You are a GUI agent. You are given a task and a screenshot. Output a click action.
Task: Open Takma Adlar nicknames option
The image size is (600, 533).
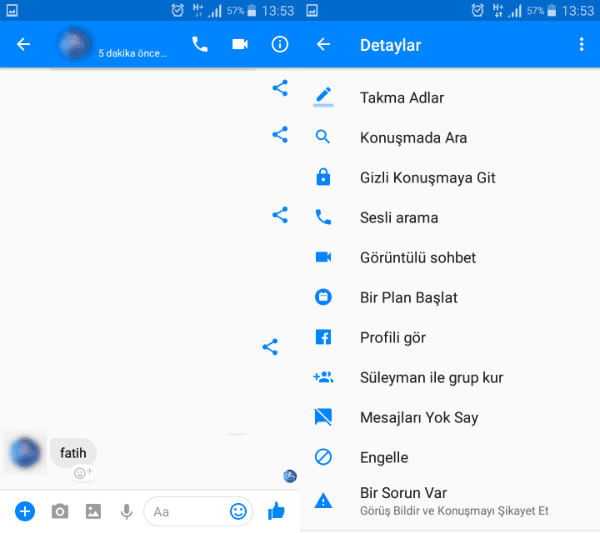(x=450, y=98)
